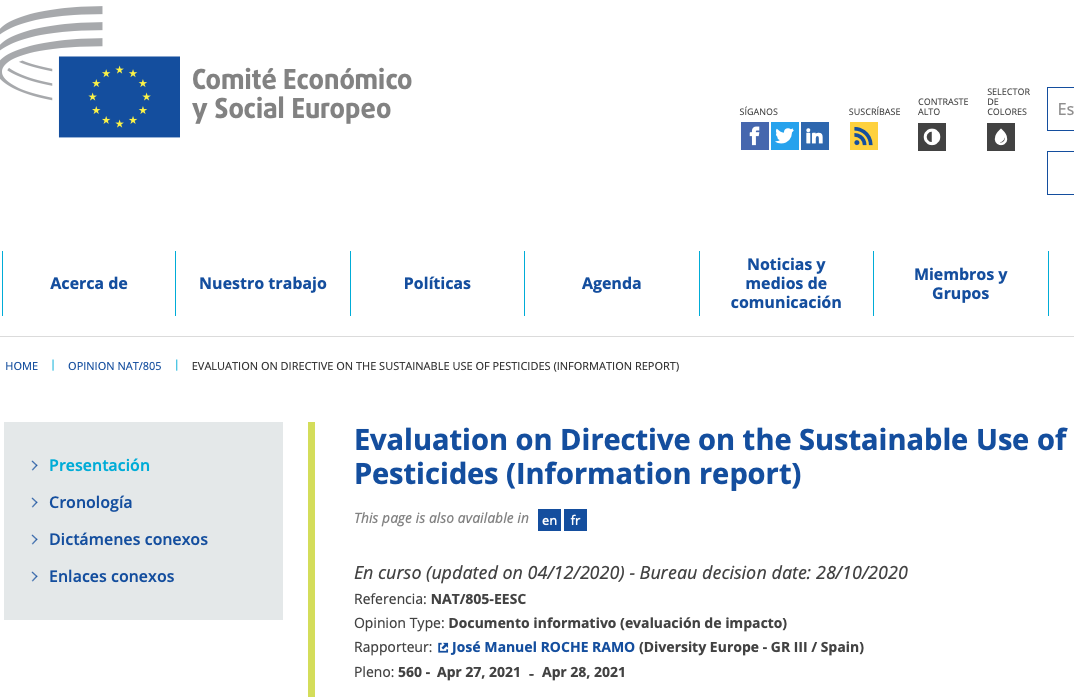Open the Twitter social icon
Image resolution: width=1074 pixels, height=697 pixels.
[x=785, y=136]
